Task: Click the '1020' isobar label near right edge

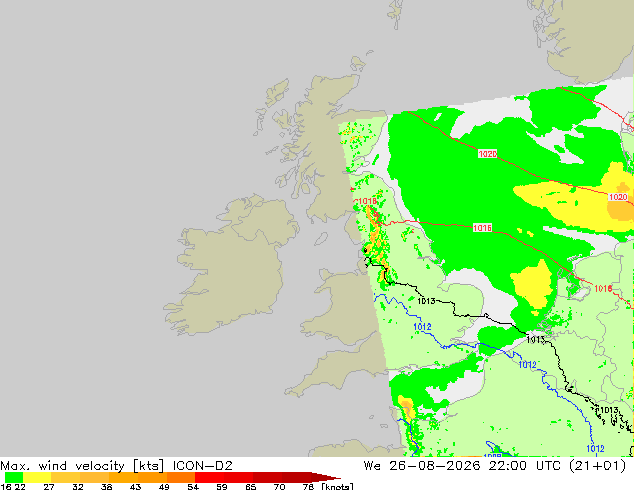Action: tap(618, 197)
